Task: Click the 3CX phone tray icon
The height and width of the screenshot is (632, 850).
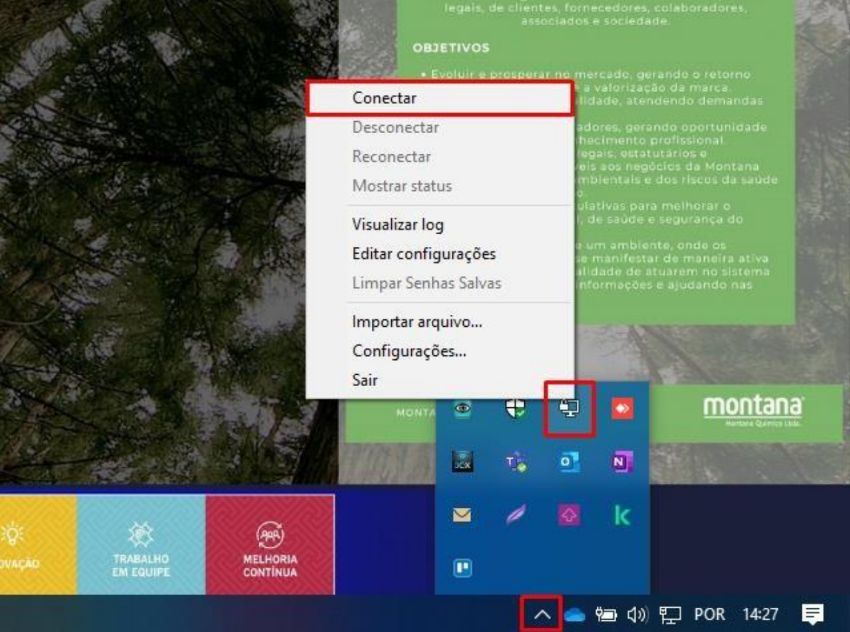Action: [462, 461]
